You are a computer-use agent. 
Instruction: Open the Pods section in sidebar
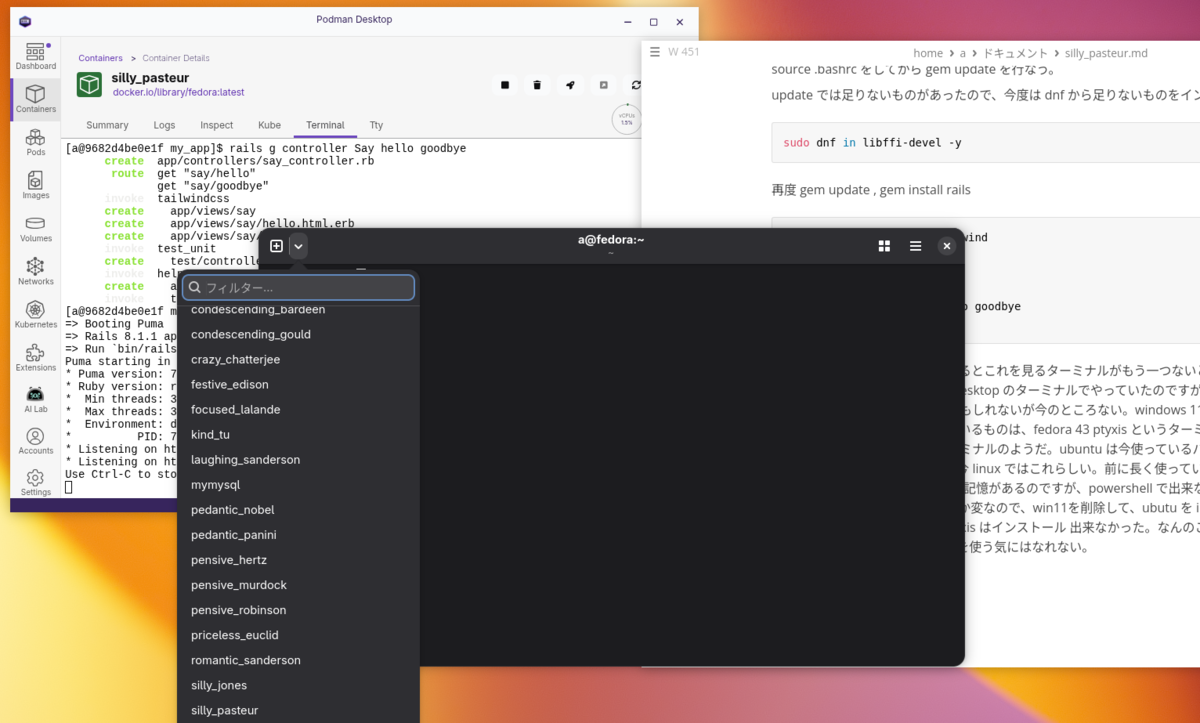[35, 142]
